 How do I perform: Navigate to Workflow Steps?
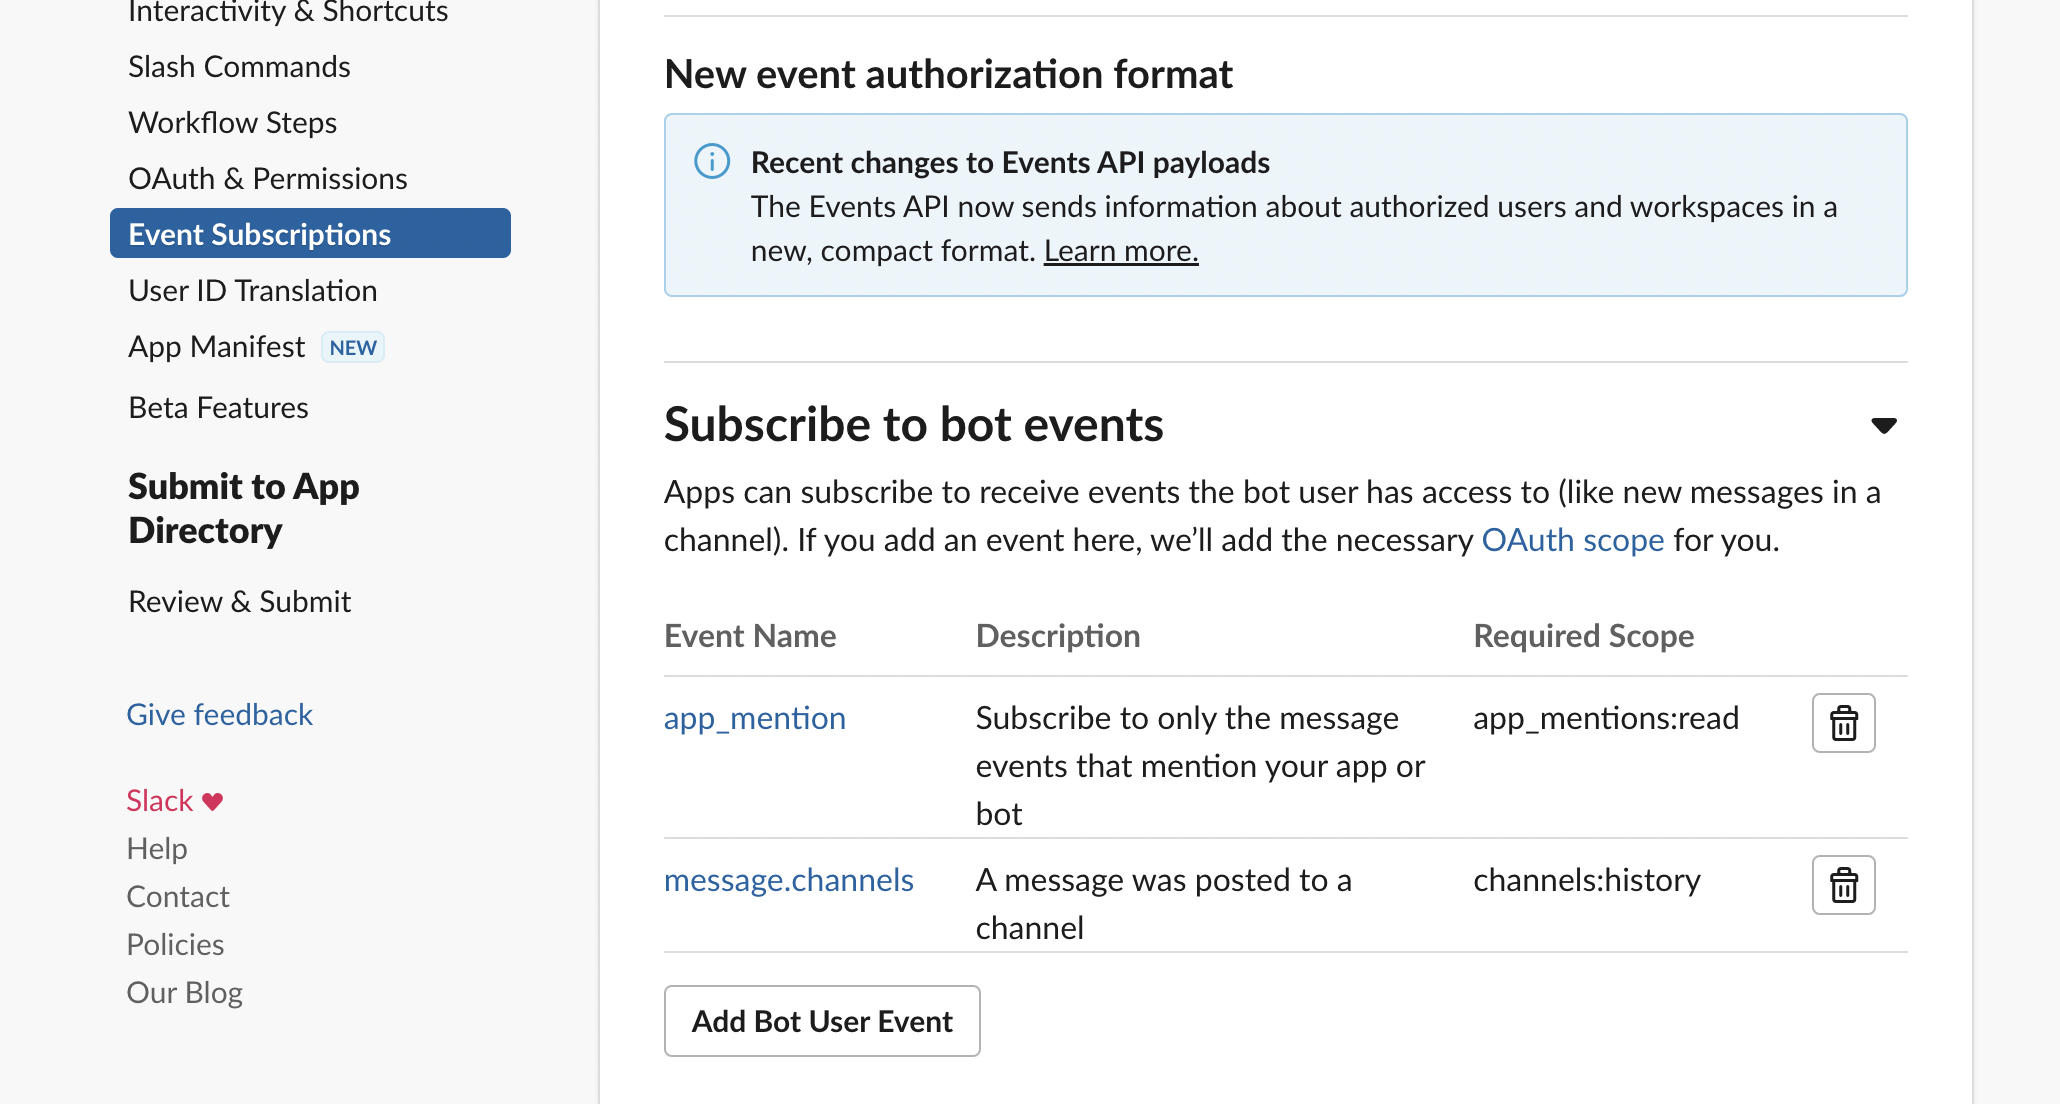click(x=232, y=122)
